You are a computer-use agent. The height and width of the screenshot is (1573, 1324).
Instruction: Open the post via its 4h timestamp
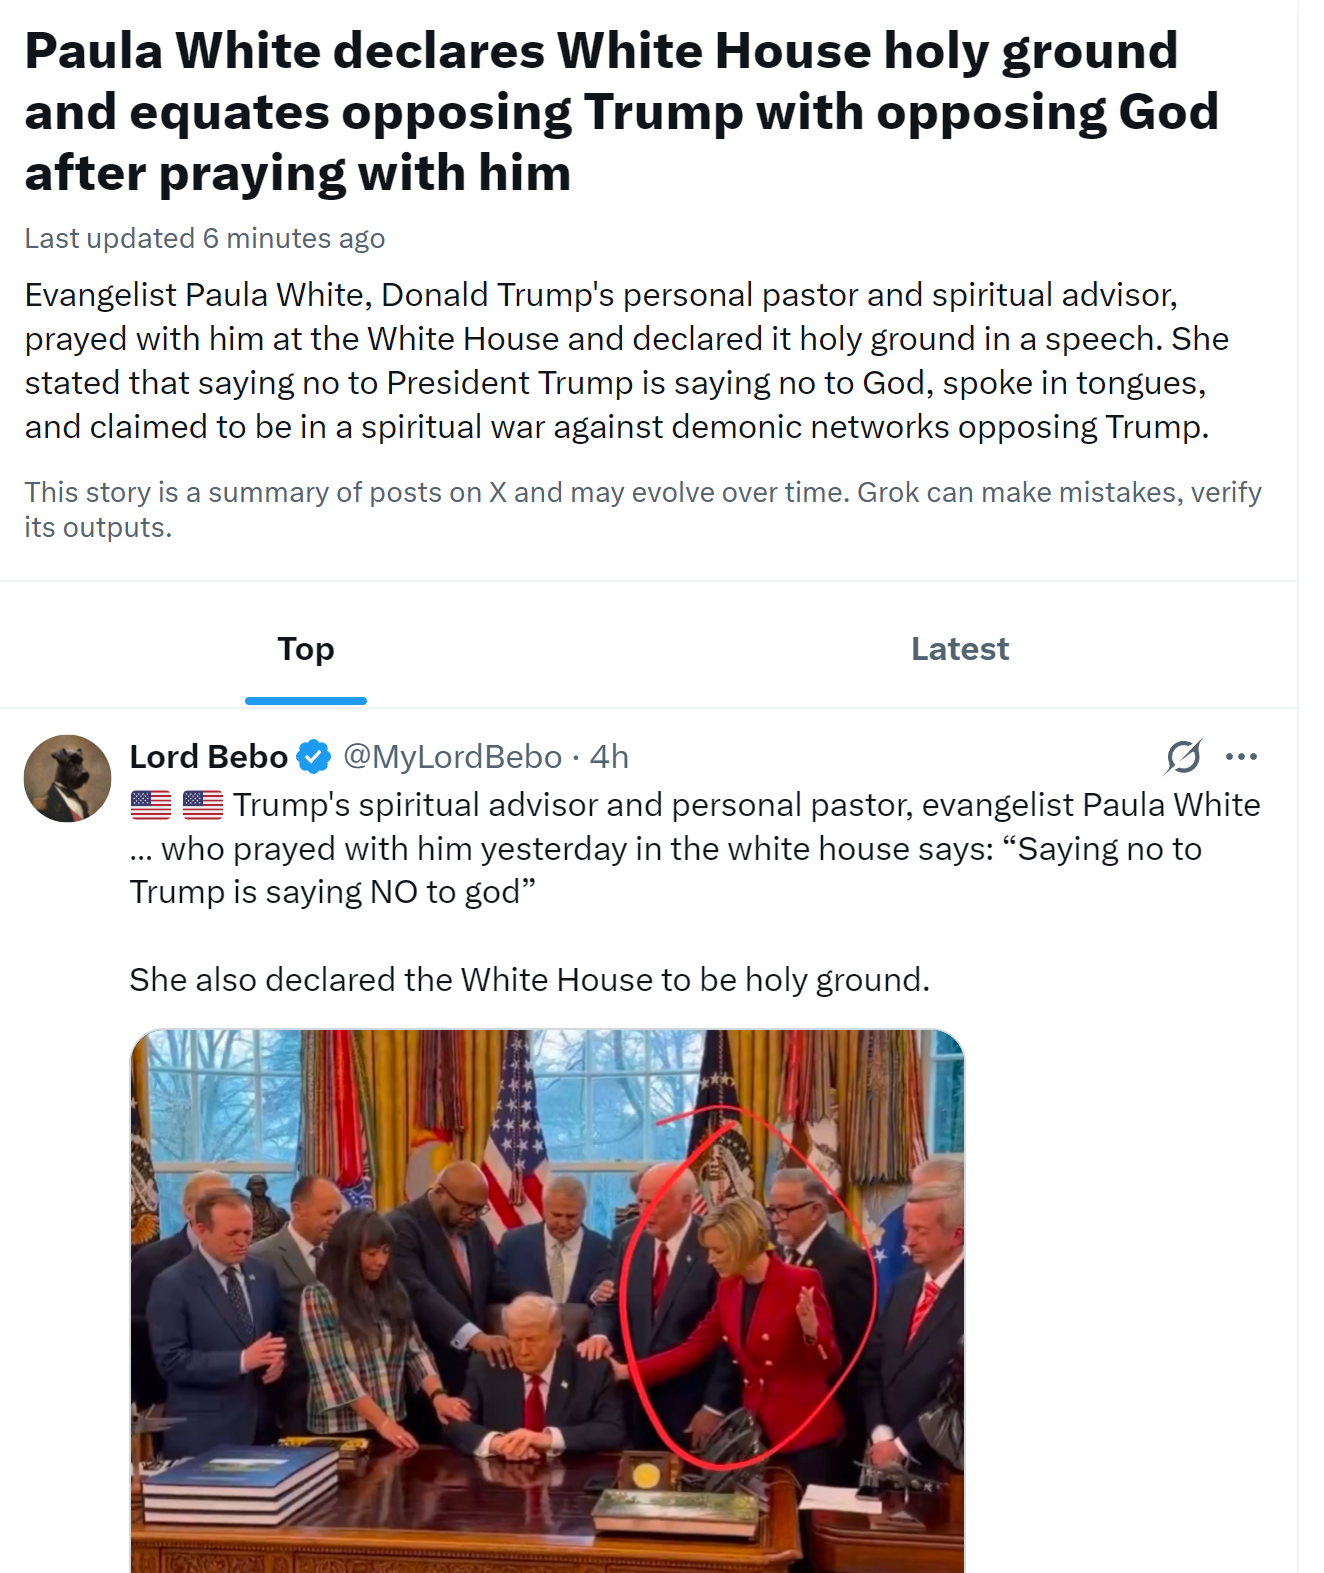click(609, 757)
